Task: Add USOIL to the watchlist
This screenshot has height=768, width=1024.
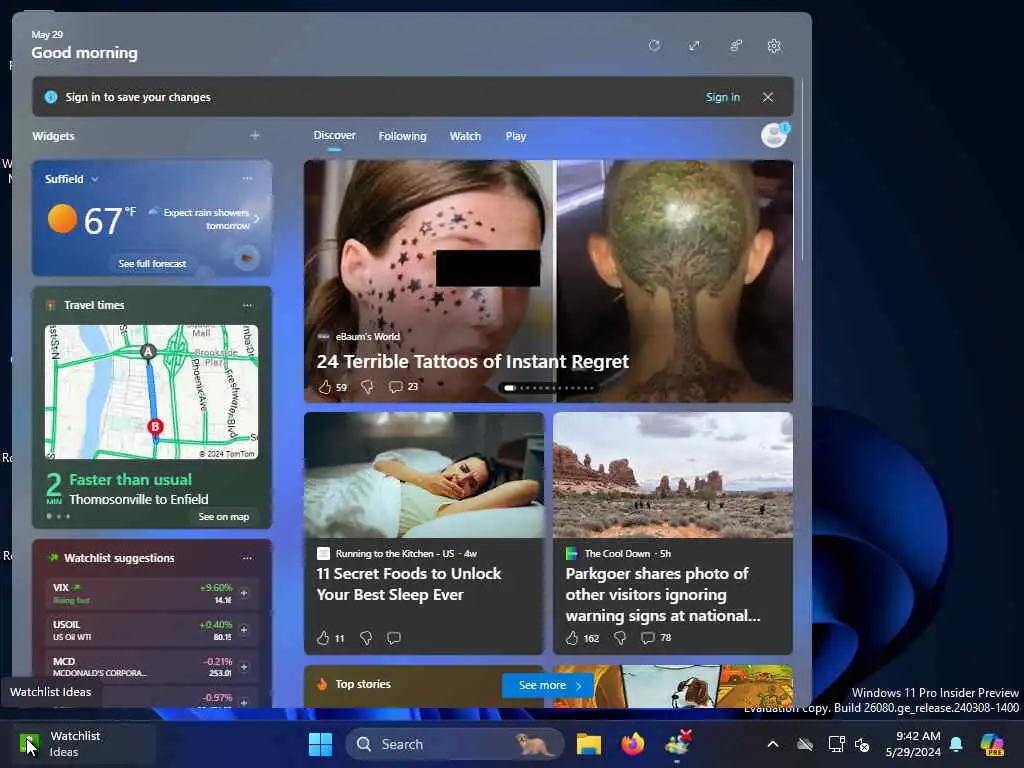Action: [x=244, y=630]
